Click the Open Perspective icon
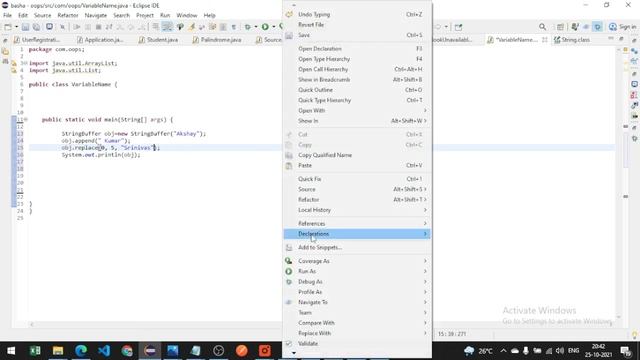Image resolution: width=640 pixels, height=360 pixels. pos(560,27)
